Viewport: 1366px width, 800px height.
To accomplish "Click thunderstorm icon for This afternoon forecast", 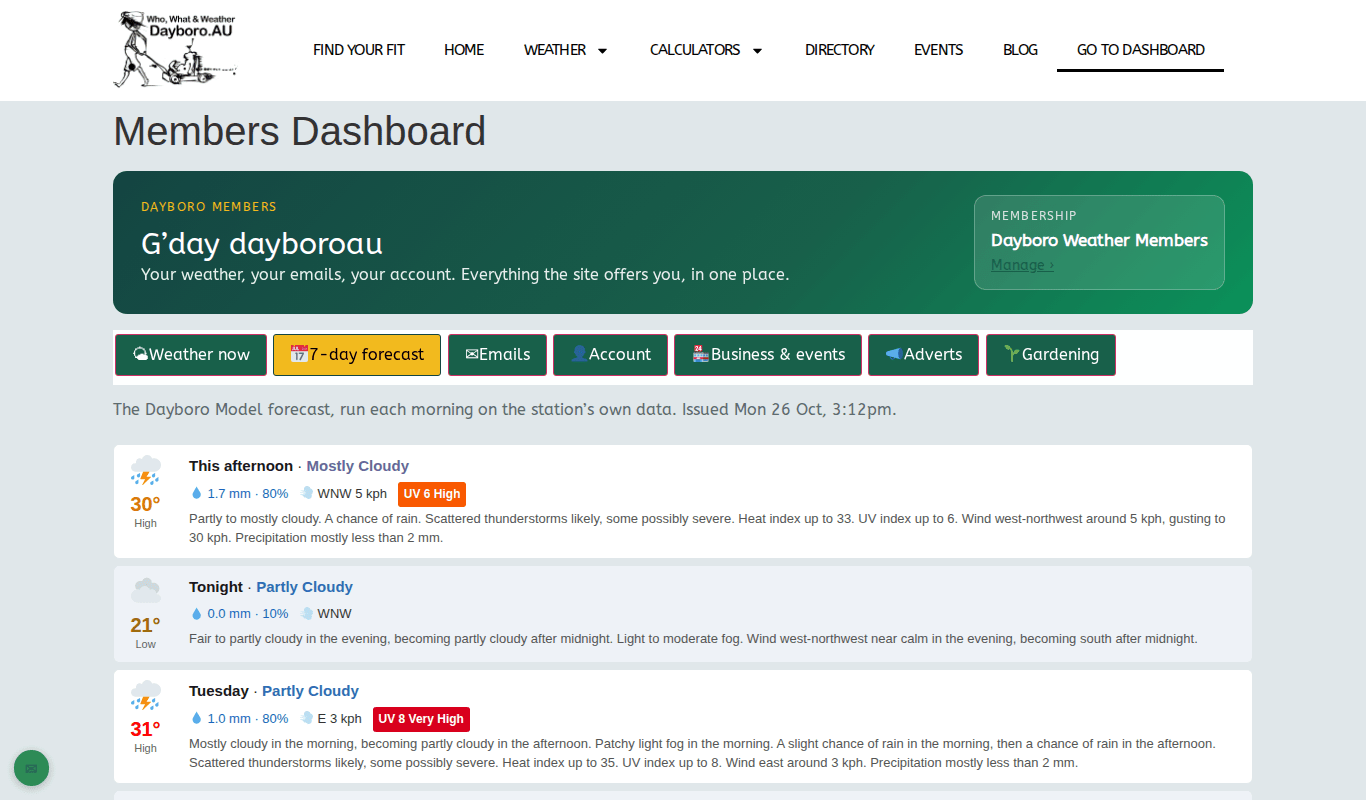I will point(146,471).
